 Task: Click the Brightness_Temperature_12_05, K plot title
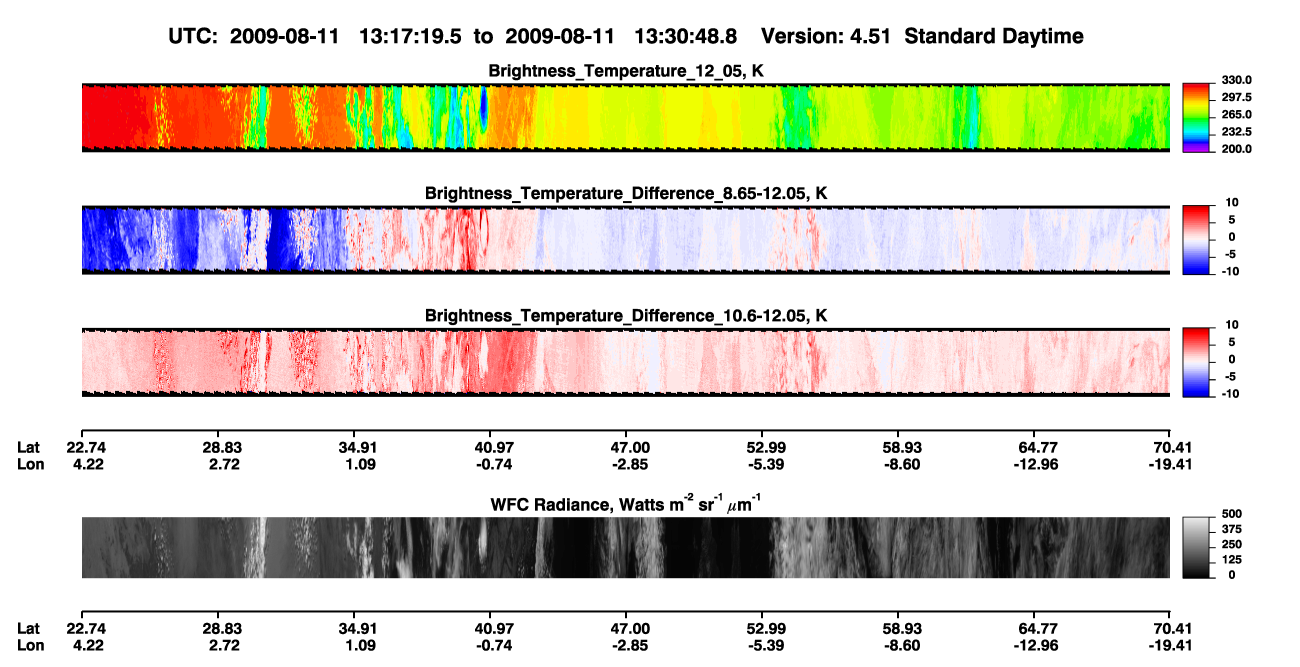(x=626, y=71)
